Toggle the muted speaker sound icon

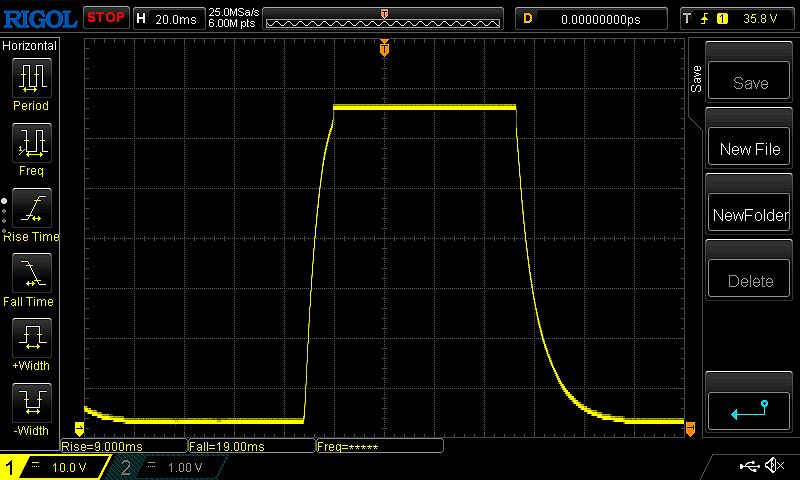774,465
